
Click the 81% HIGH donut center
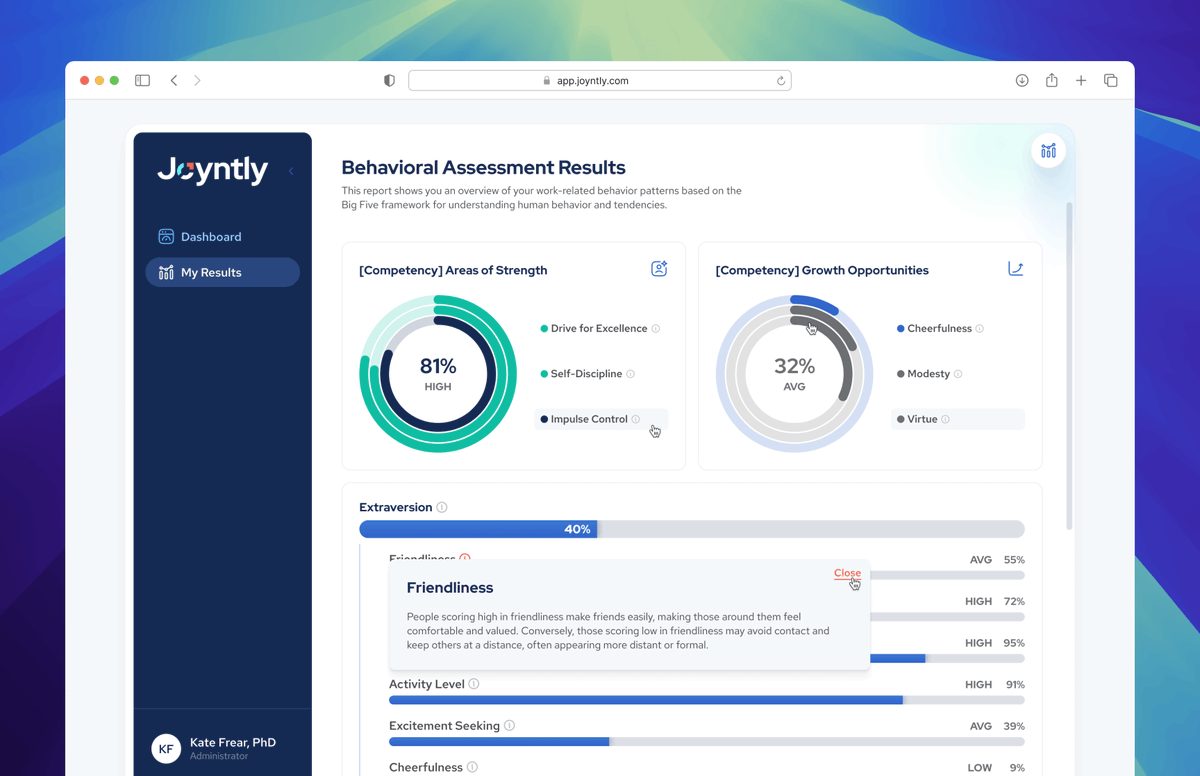pos(438,374)
